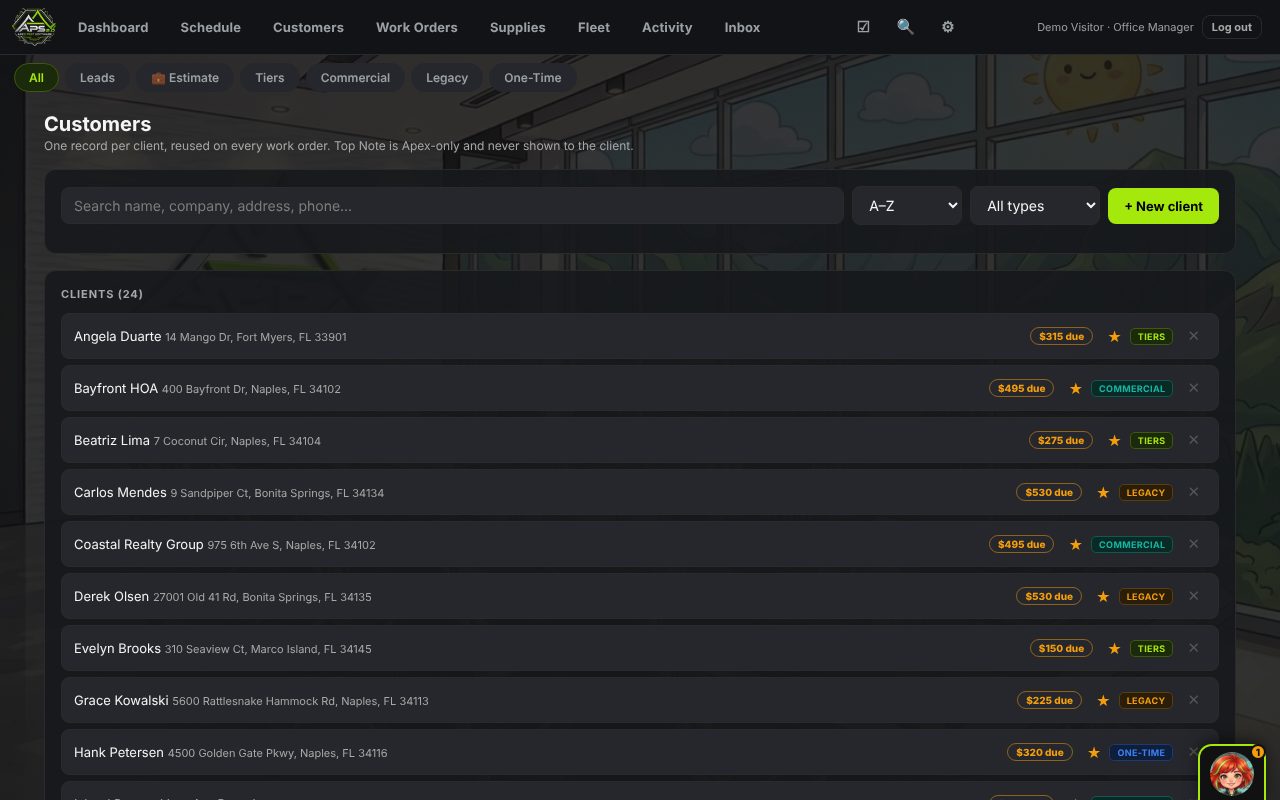Unstar Evelyn Brooks in the client list
Viewport: 1280px width, 800px height.
[1114, 648]
